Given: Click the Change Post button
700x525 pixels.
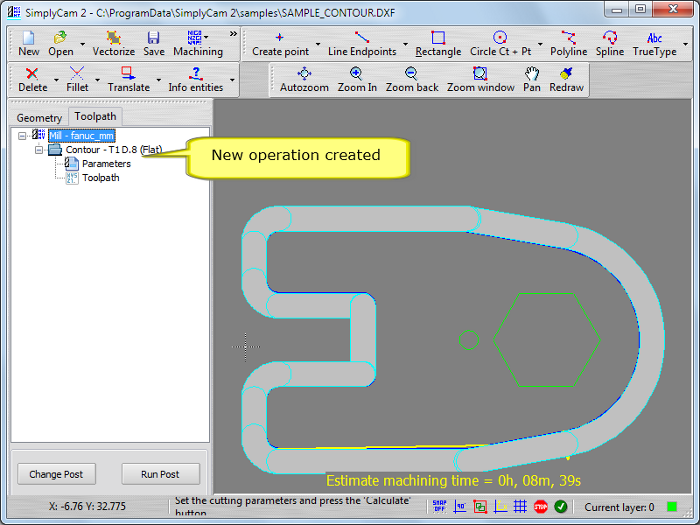Looking at the screenshot, I should 56,474.
